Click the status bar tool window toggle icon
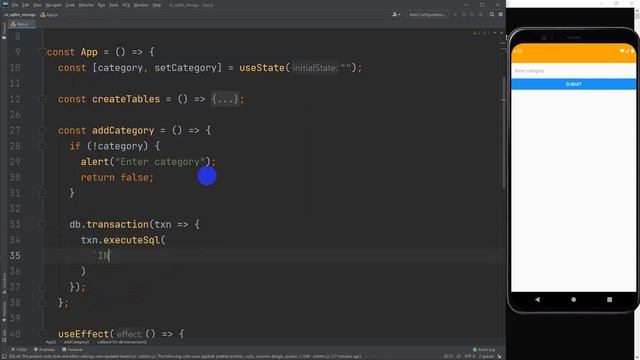Viewport: 640px width, 360px height. click(4, 356)
